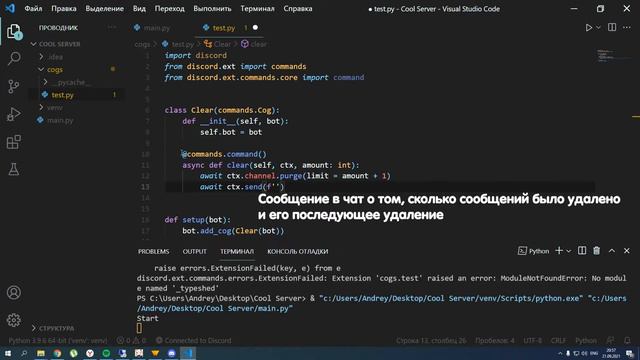Screen dimensions: 640x360
Task: Open the Выполнить menu
Action: [212, 9]
